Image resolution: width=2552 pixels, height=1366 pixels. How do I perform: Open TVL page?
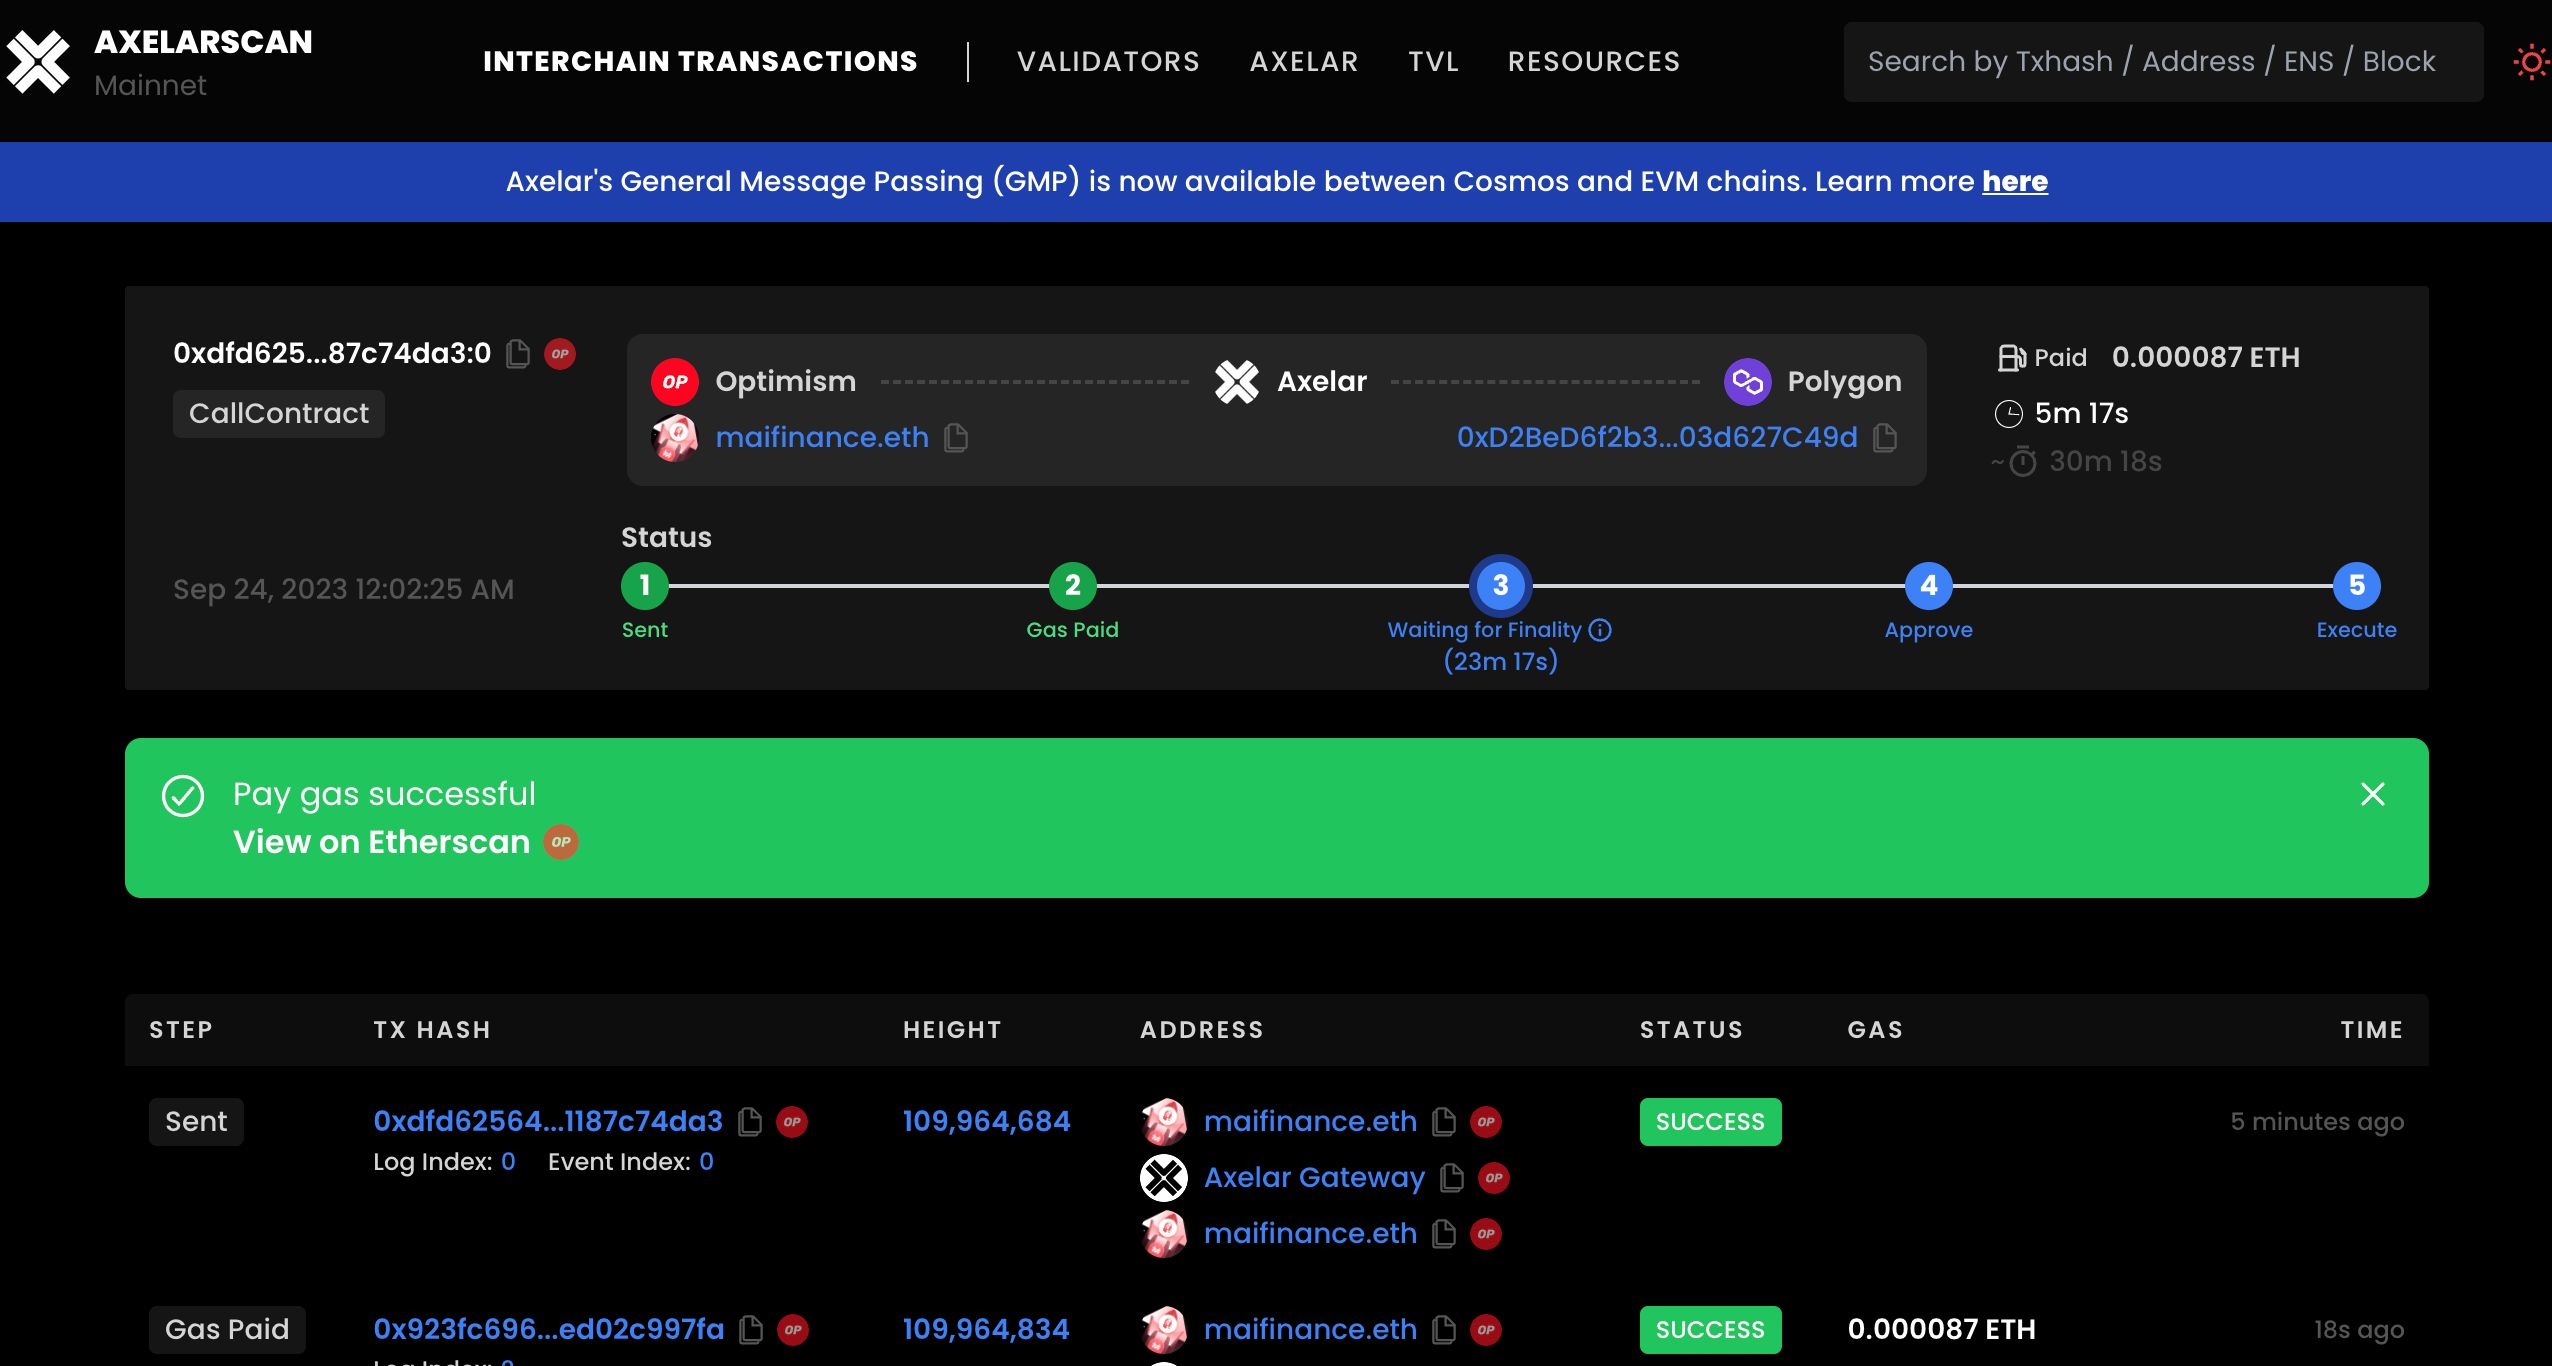tap(1434, 62)
